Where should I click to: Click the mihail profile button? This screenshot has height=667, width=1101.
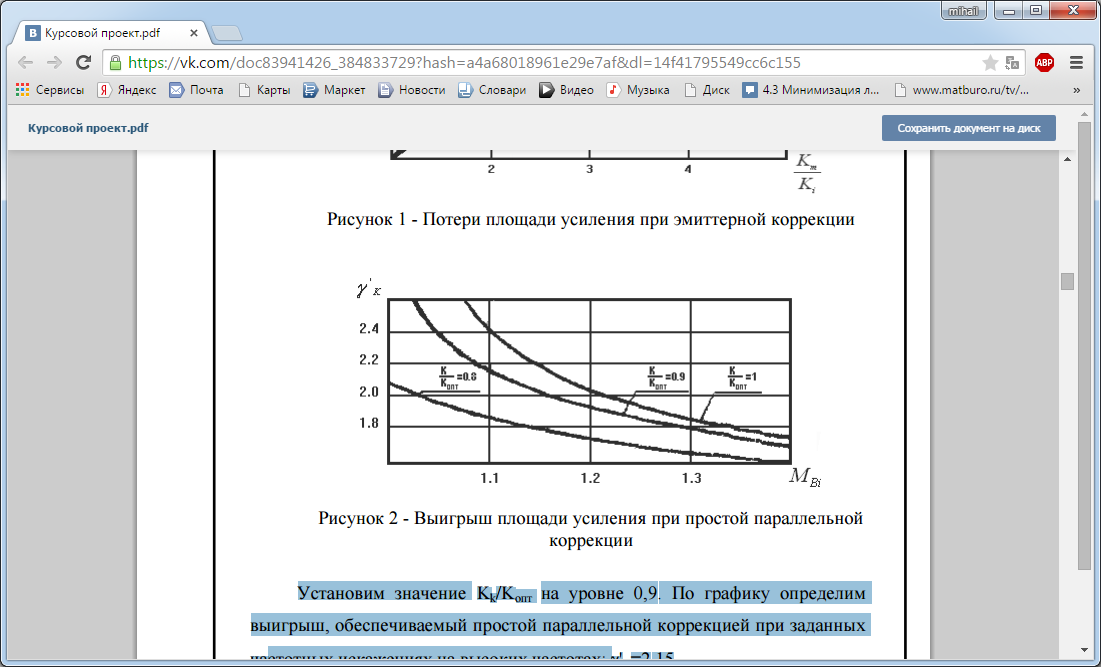[963, 11]
